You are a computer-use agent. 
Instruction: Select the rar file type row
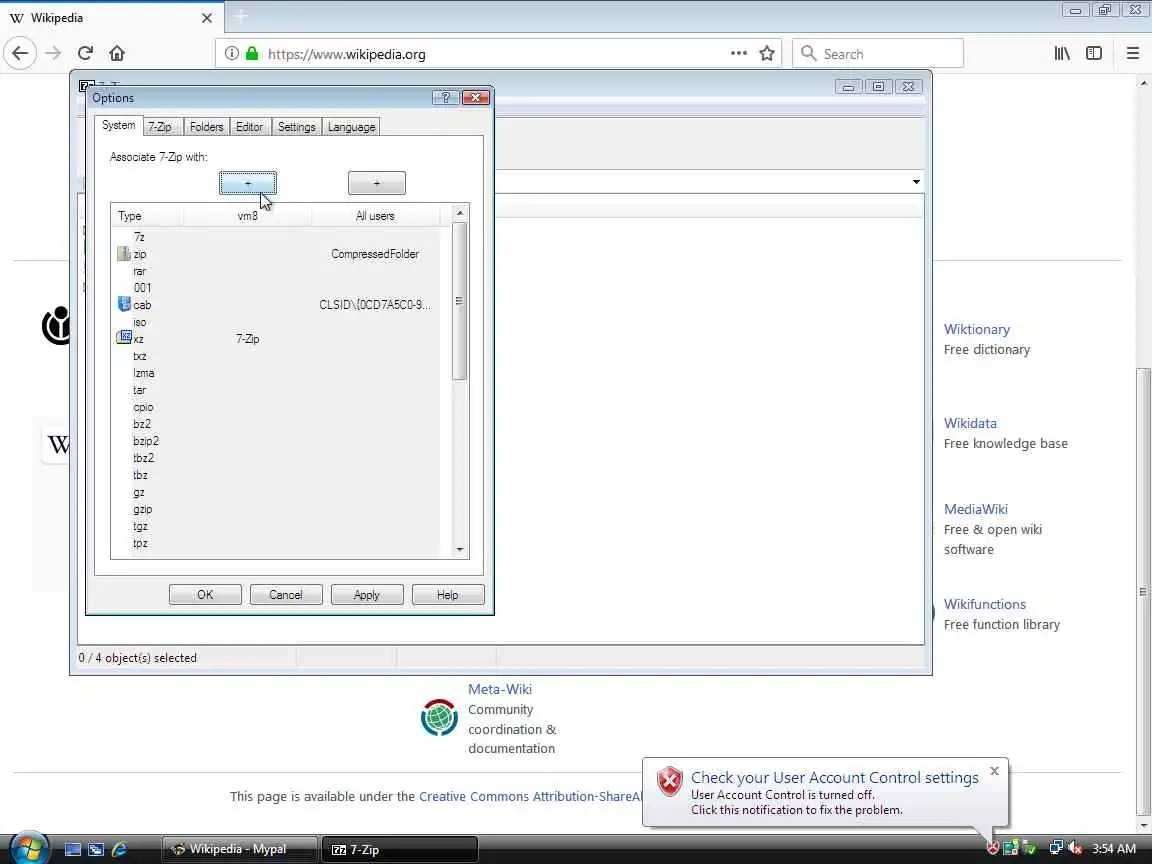coord(278,271)
